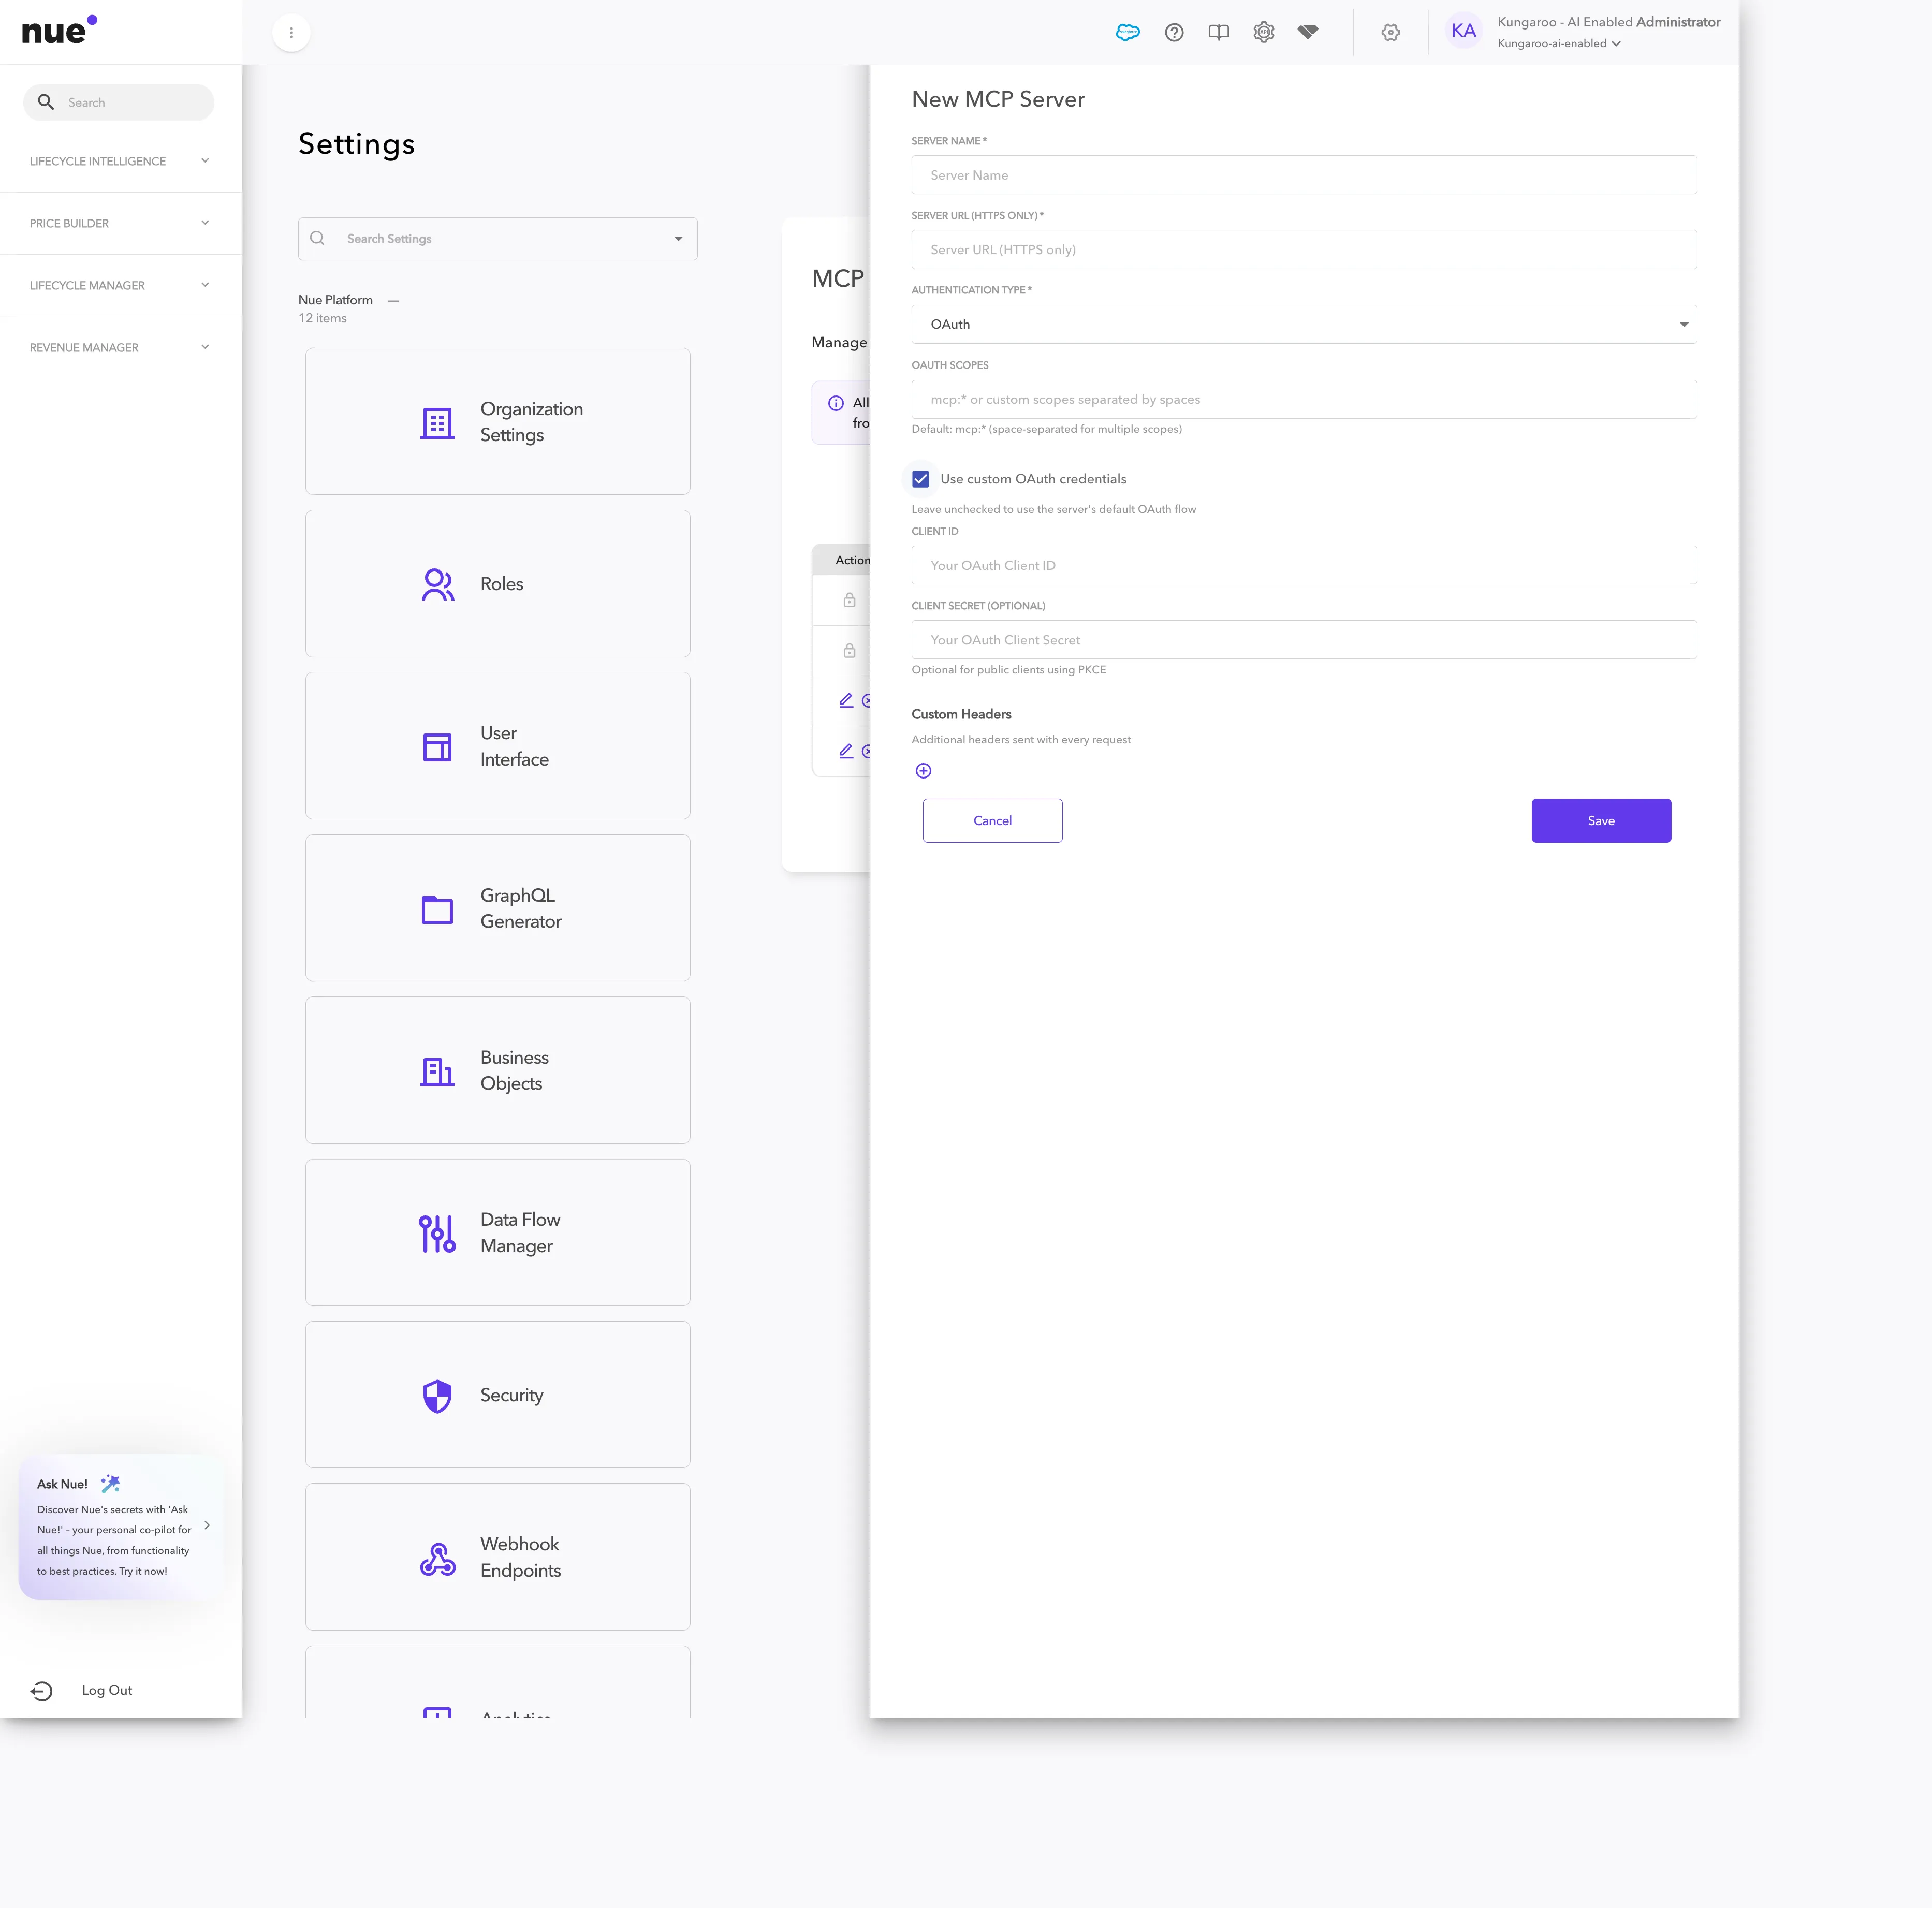The width and height of the screenshot is (1932, 1908).
Task: Click the AI gear icon in header
Action: click(x=1263, y=32)
